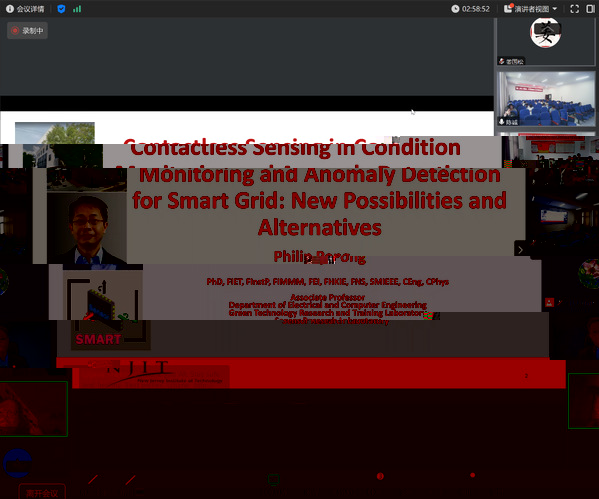Image resolution: width=599 pixels, height=499 pixels.
Task: Enter full screen using the fullscreen icon
Action: tap(575, 9)
